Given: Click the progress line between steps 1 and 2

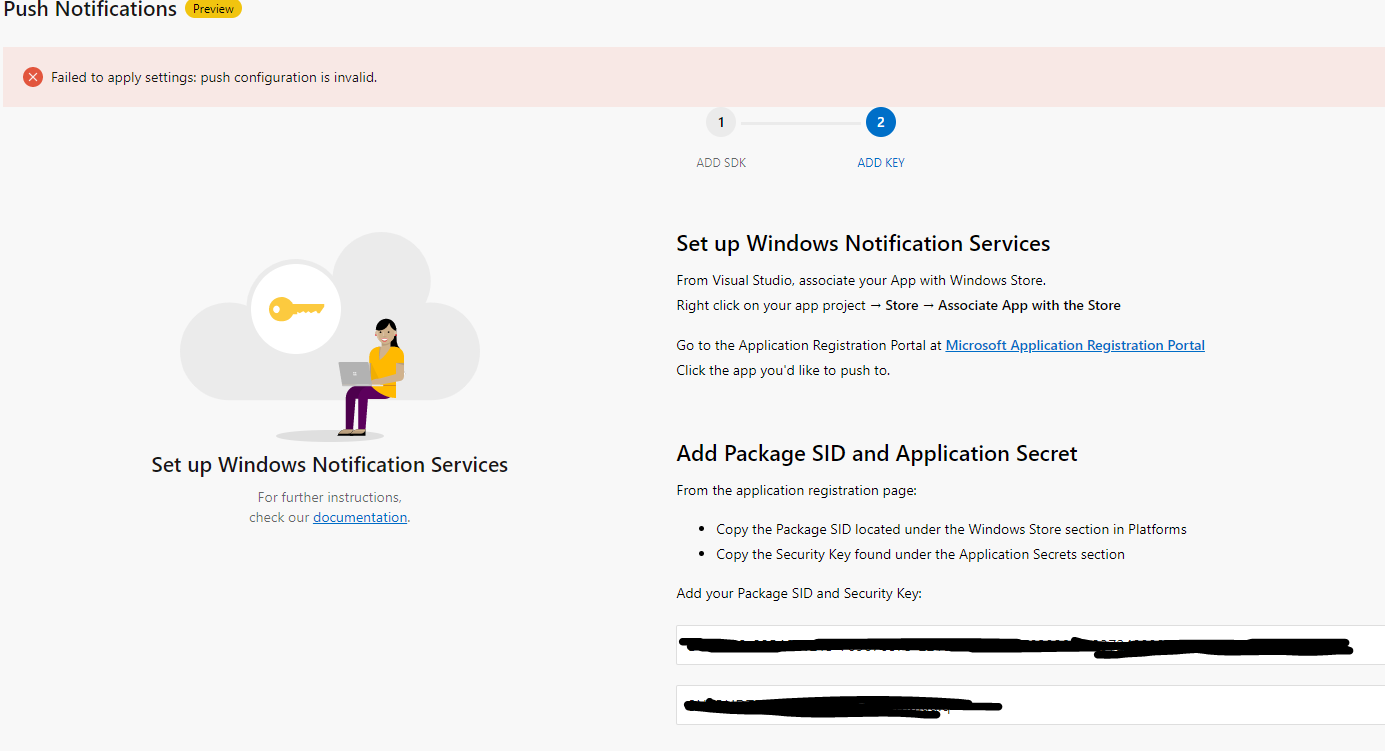Looking at the screenshot, I should pyautogui.click(x=800, y=121).
